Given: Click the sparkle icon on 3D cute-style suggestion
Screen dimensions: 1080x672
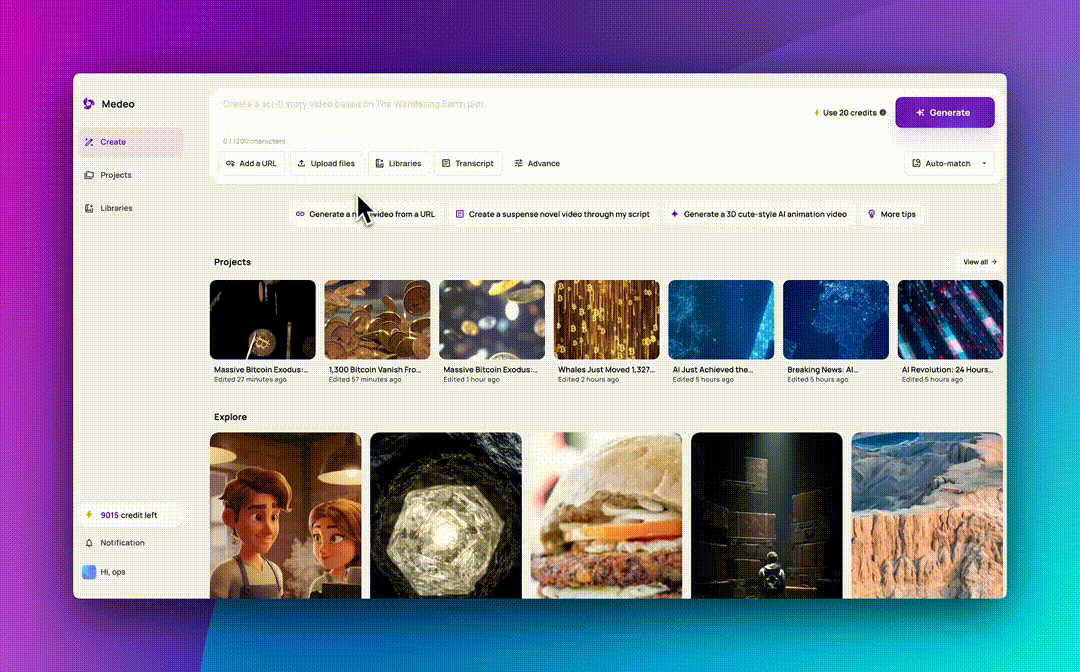Looking at the screenshot, I should [674, 214].
